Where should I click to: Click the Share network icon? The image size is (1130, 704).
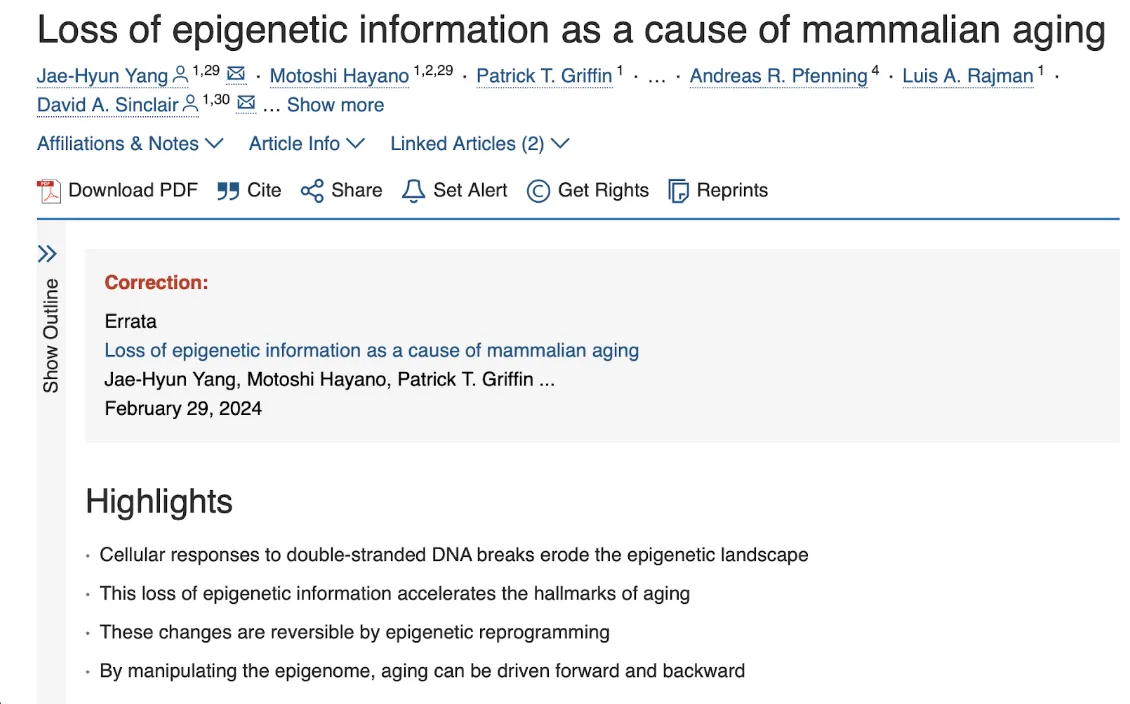[x=312, y=190]
